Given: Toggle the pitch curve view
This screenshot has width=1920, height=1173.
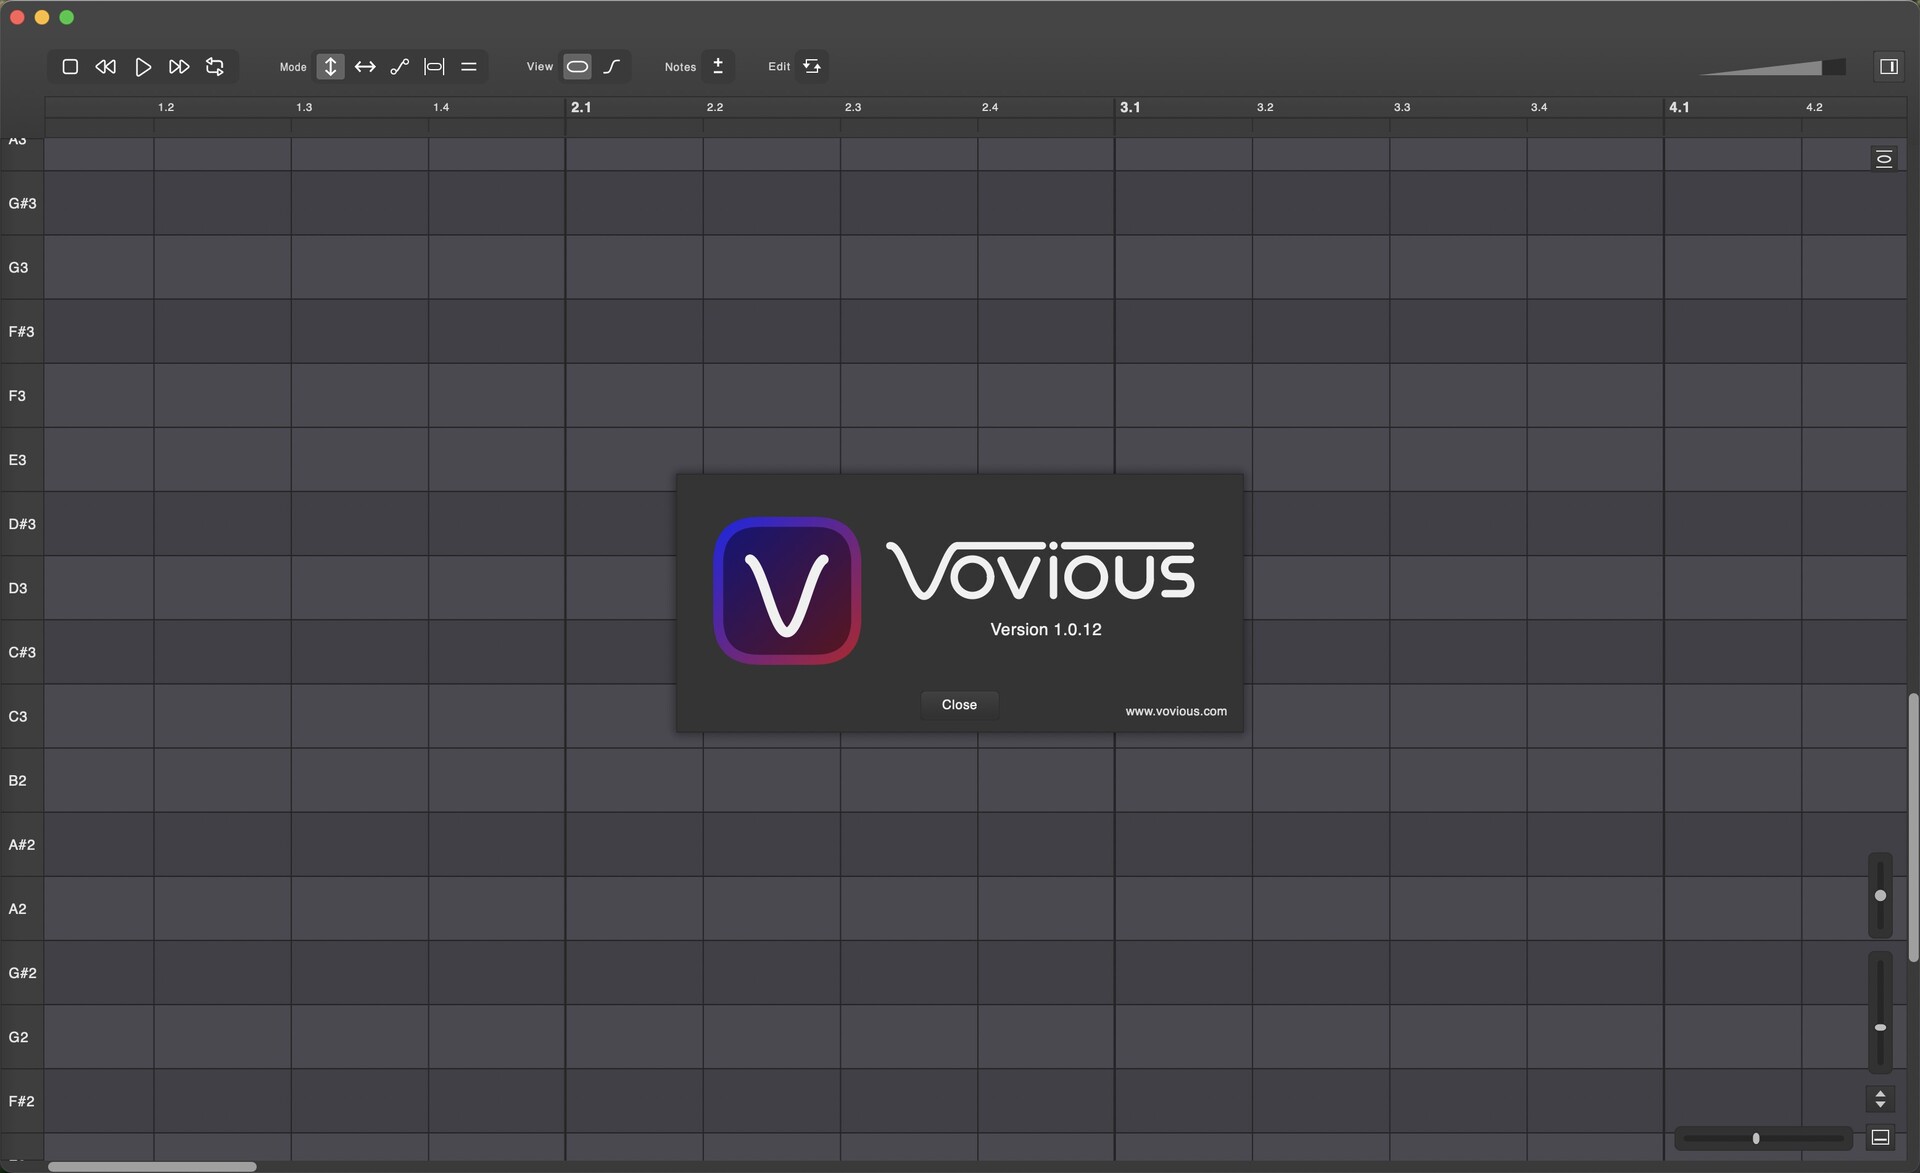Looking at the screenshot, I should 612,67.
